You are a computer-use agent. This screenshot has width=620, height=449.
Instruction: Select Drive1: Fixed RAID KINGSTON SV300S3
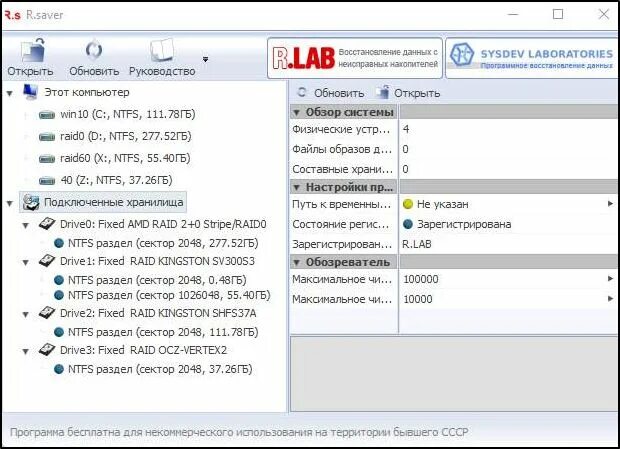pyautogui.click(x=157, y=261)
